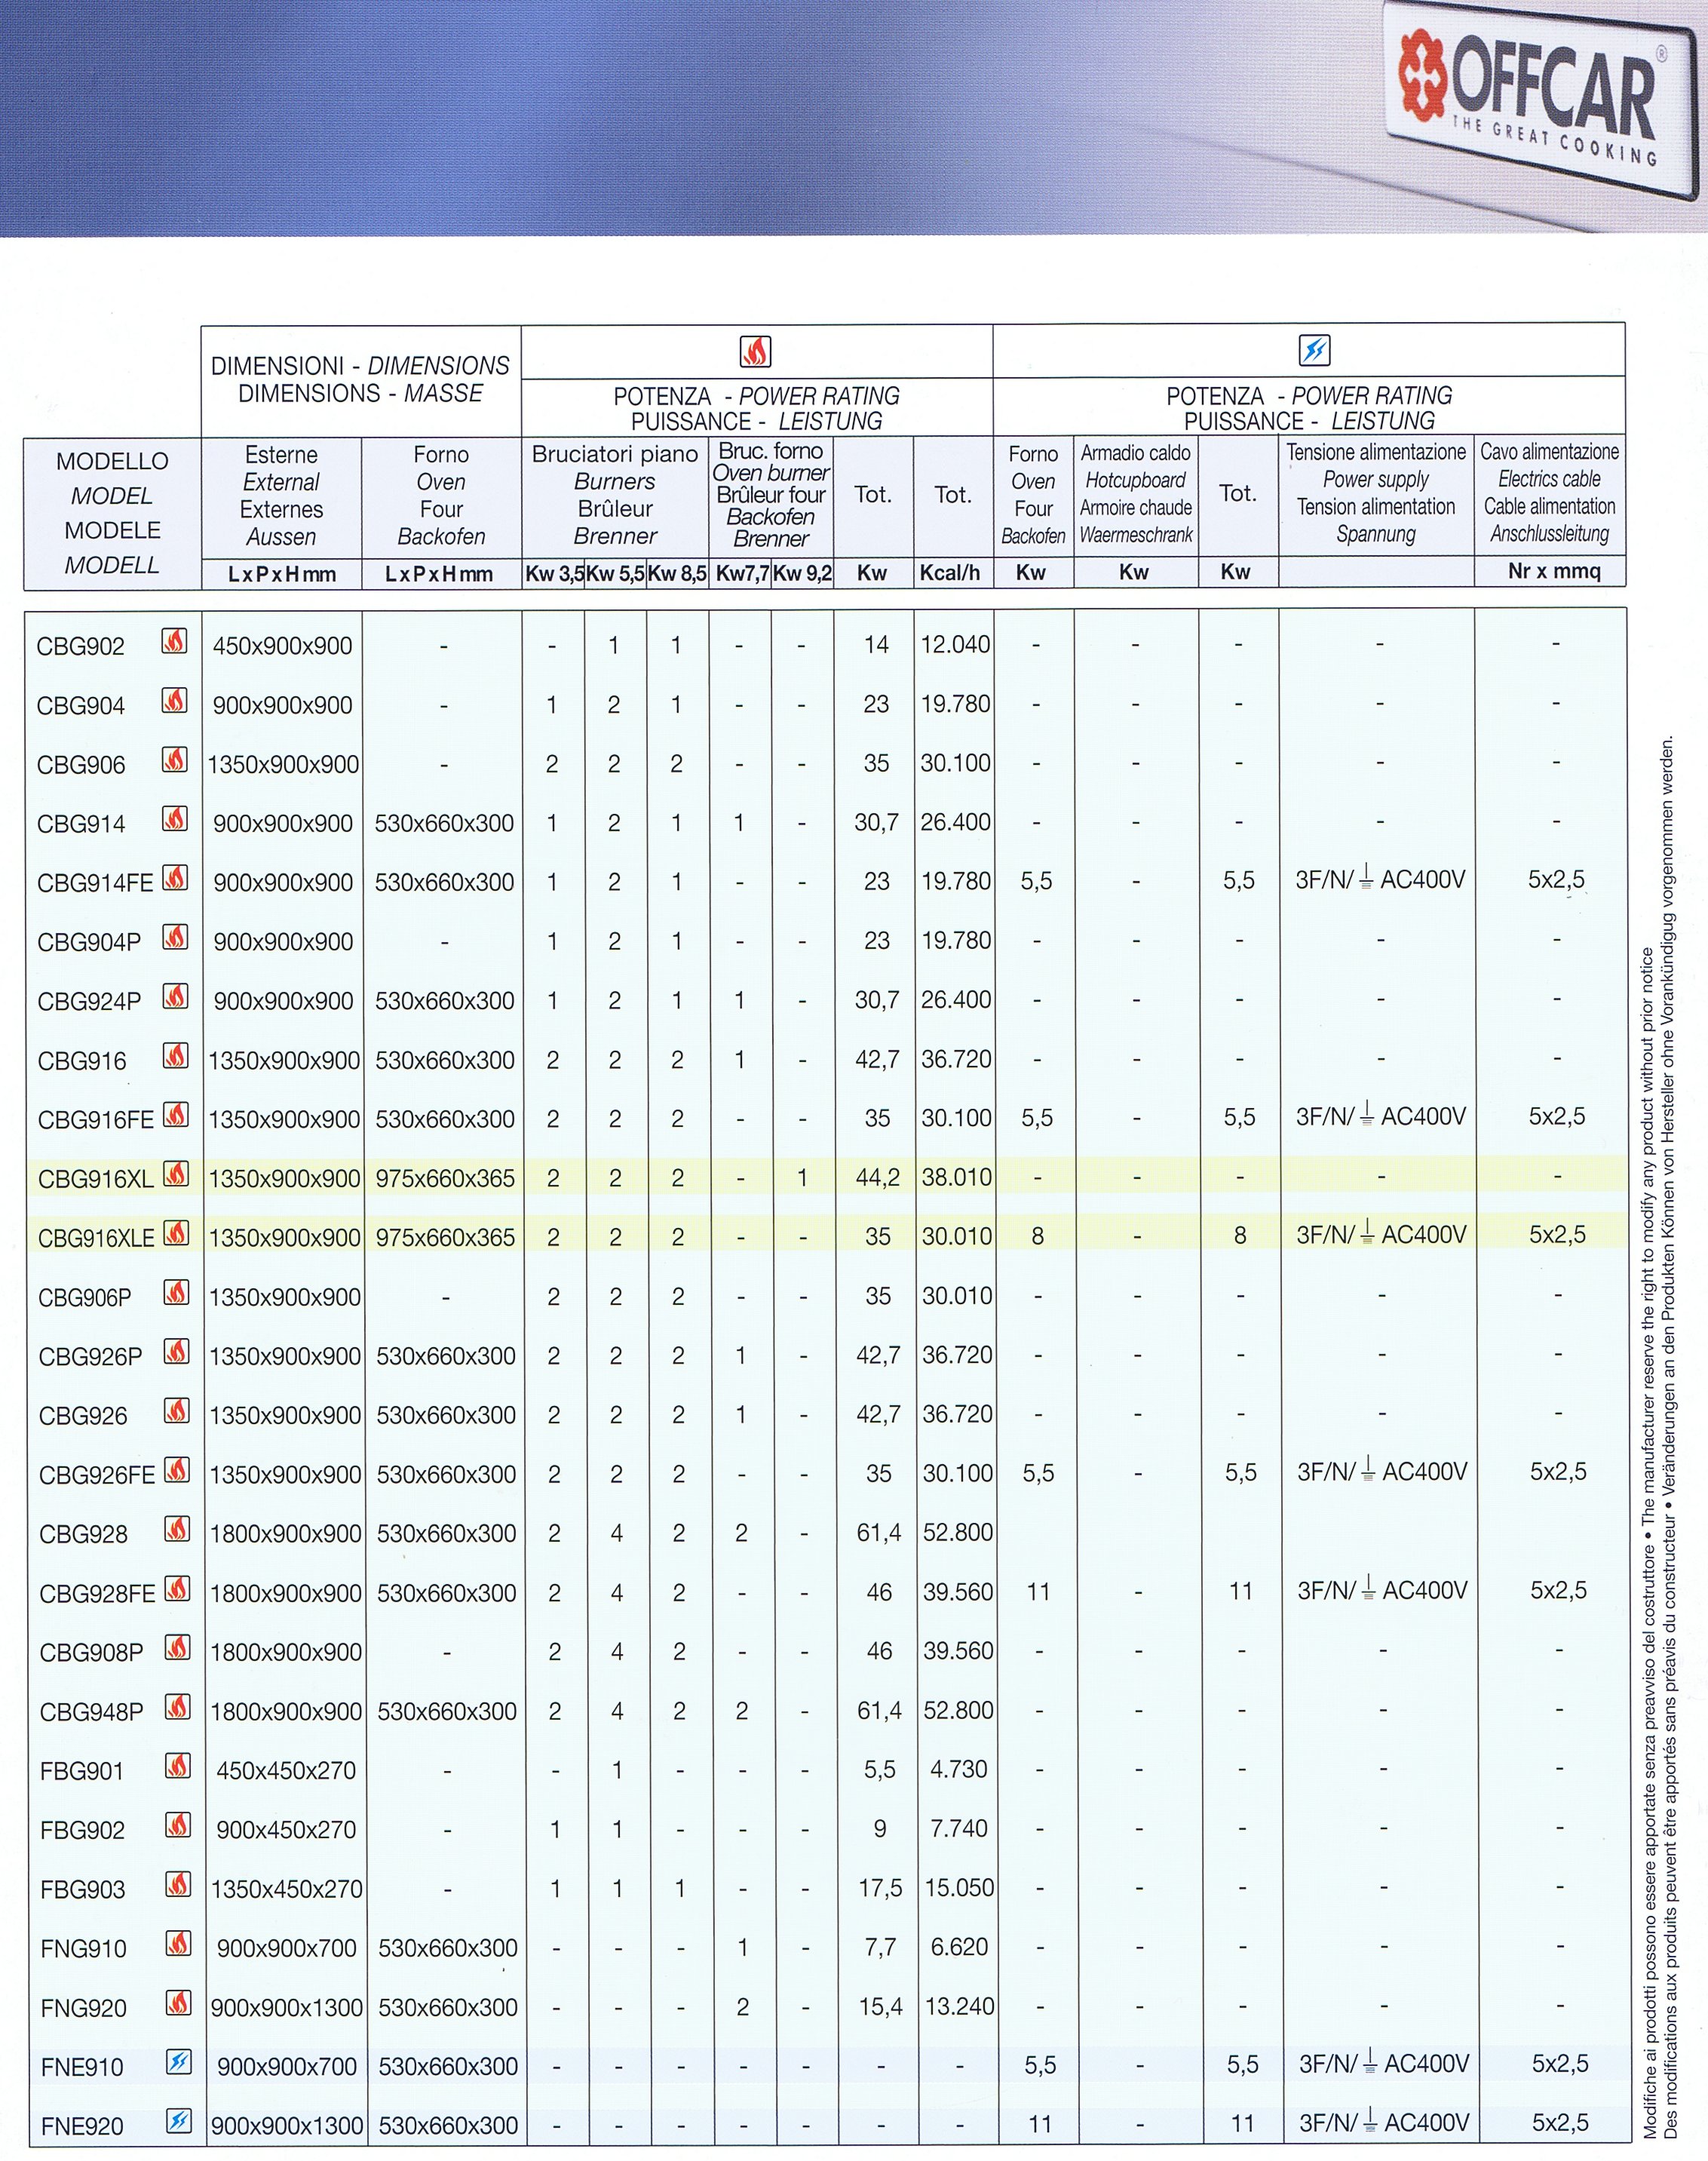Image resolution: width=1708 pixels, height=2161 pixels.
Task: Click the flame icon beside FNG910
Action: [x=178, y=1942]
